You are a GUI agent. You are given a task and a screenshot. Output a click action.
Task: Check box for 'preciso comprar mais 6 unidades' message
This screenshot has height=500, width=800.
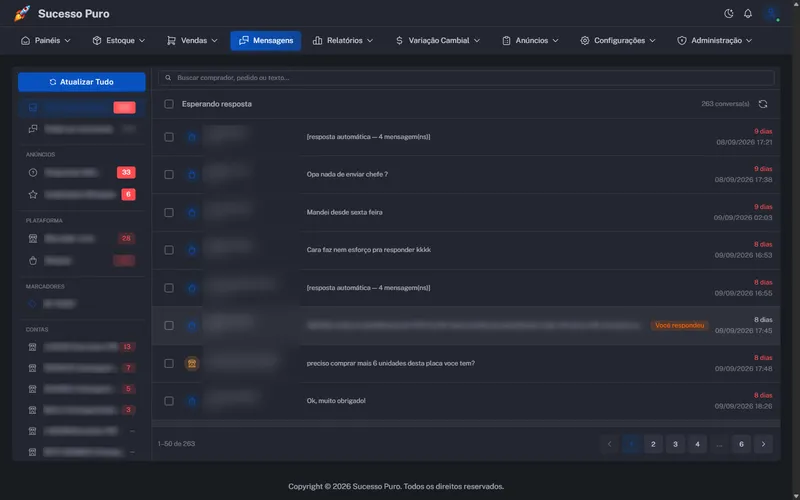pos(169,363)
